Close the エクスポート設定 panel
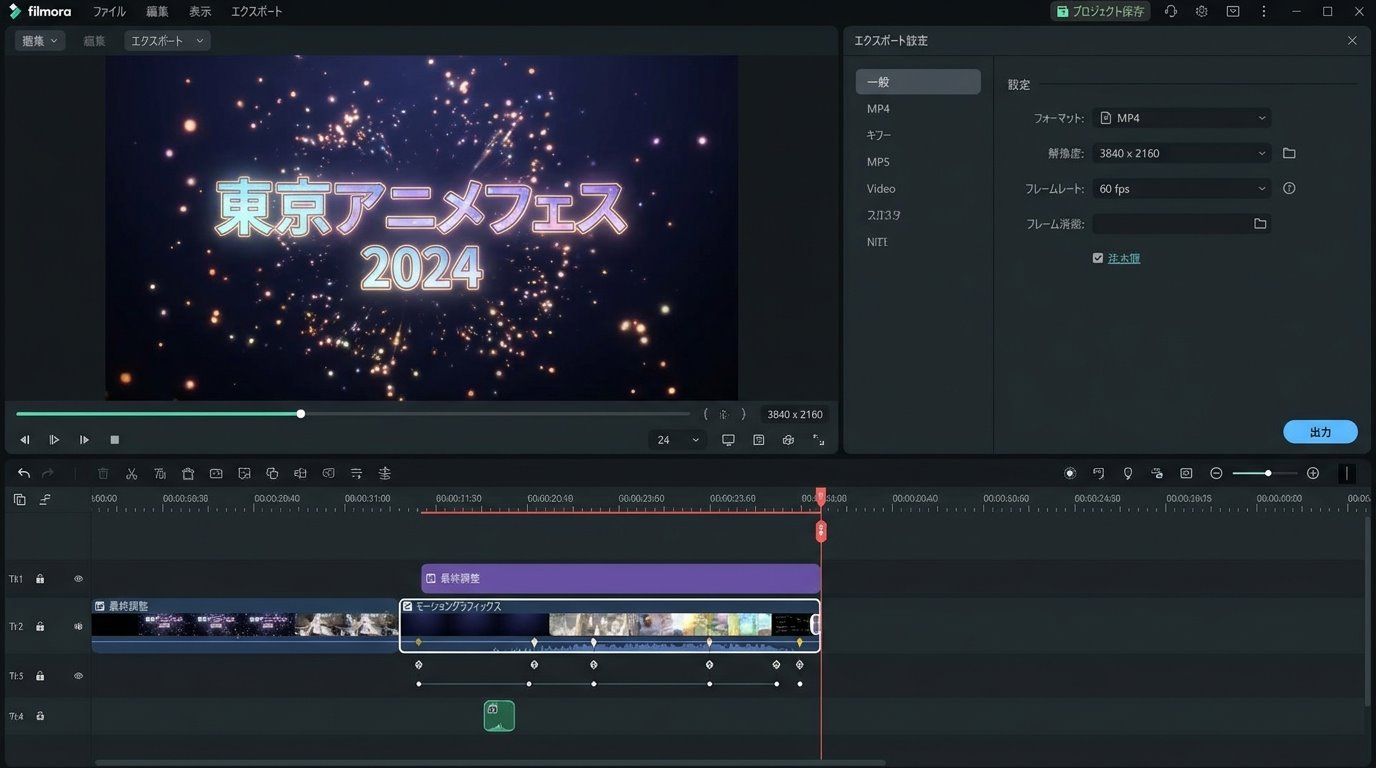Screen dimensions: 1376x768 1352,41
